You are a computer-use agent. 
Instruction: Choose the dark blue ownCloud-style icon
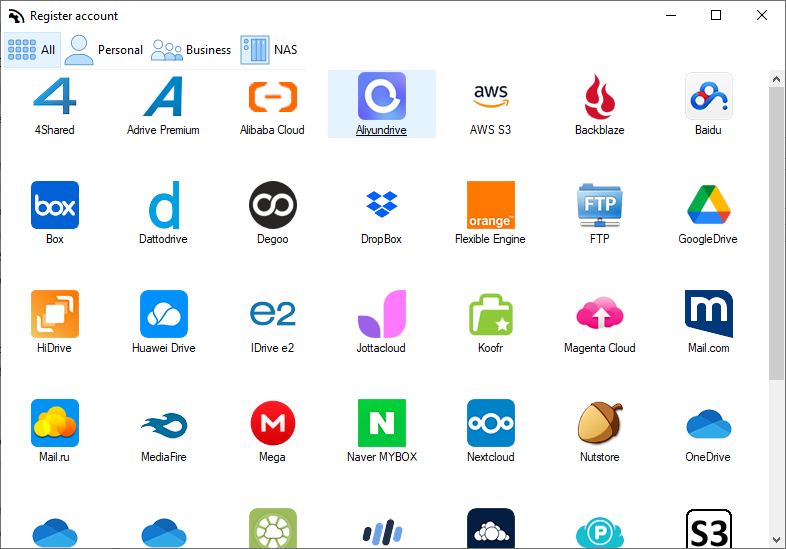pyautogui.click(x=491, y=528)
